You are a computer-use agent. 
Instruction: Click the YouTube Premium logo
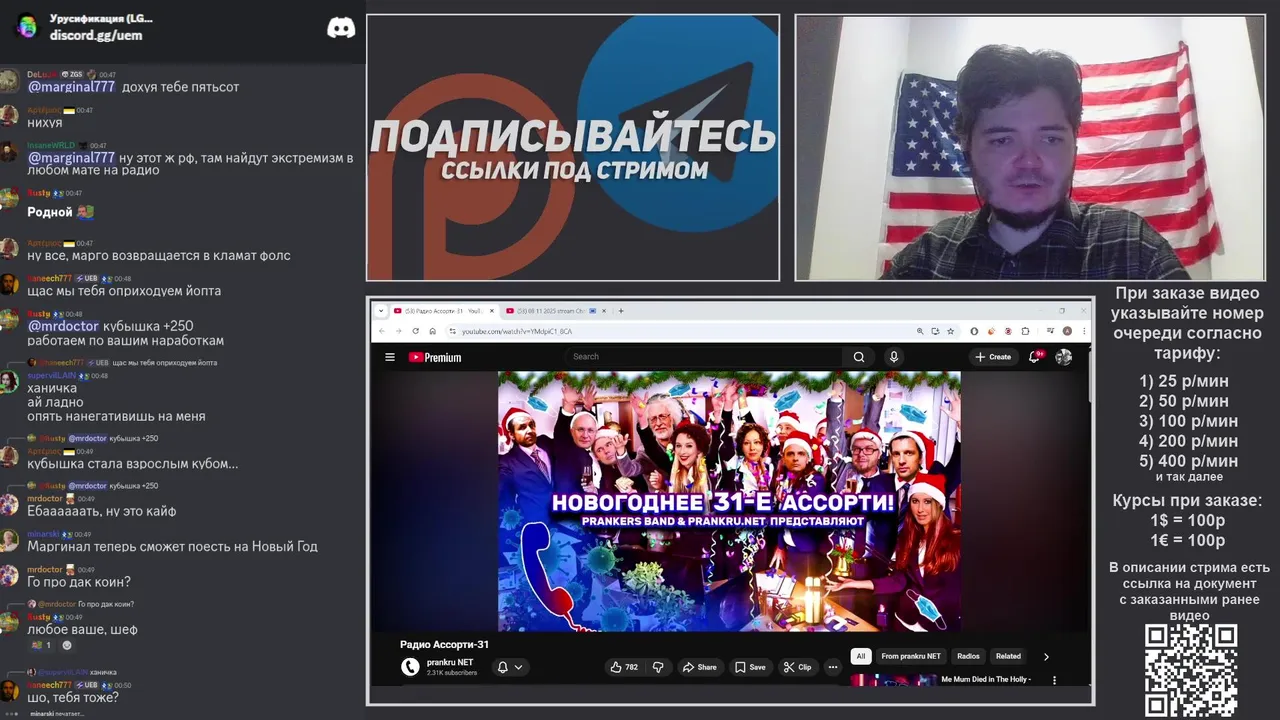435,357
